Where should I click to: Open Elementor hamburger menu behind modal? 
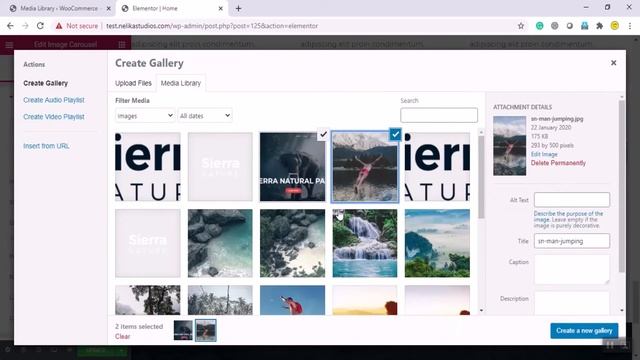[x=9, y=44]
